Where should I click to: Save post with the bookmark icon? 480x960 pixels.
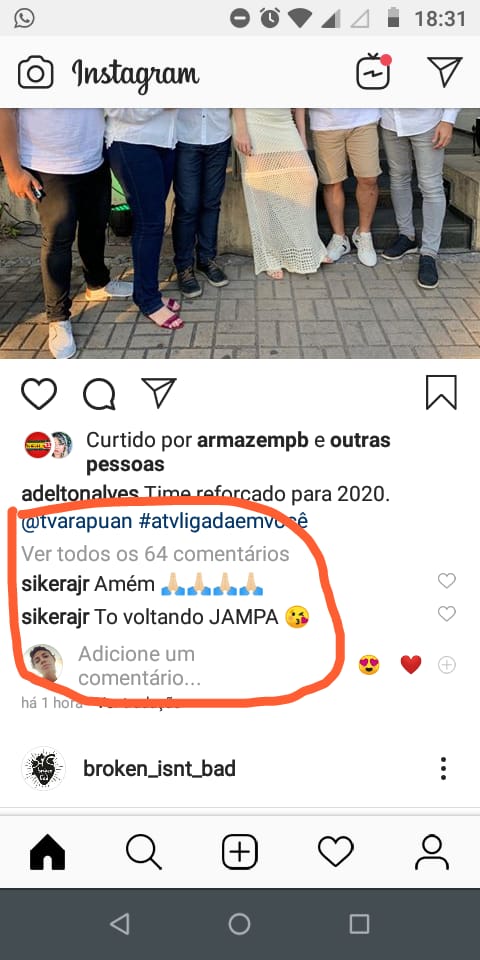[441, 392]
